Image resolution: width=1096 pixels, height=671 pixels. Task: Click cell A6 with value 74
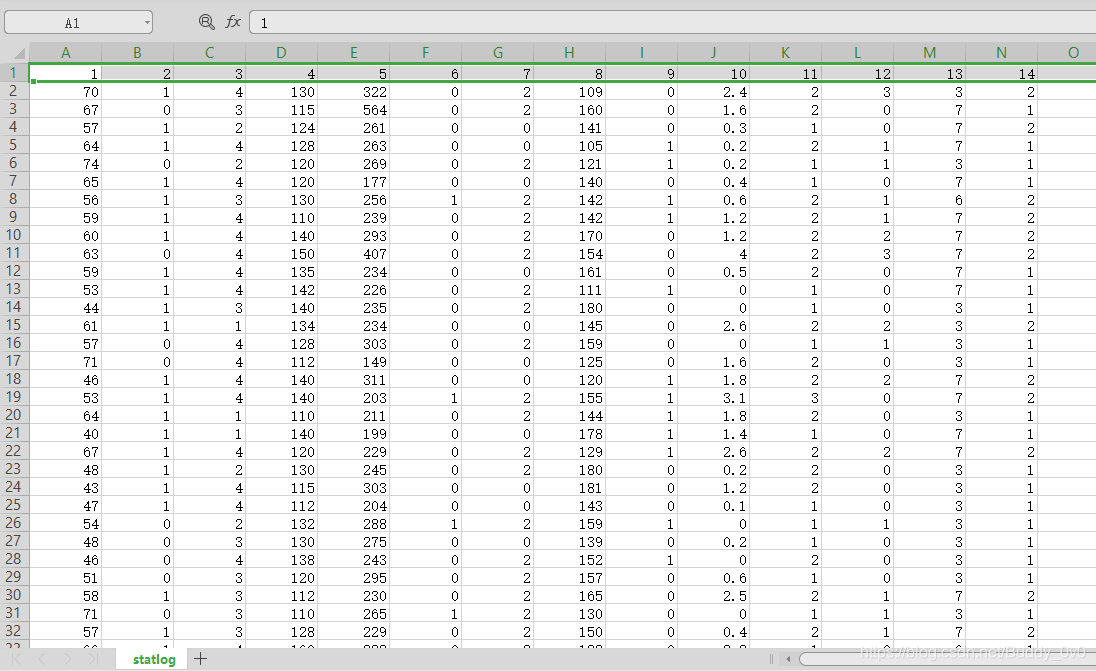click(66, 164)
